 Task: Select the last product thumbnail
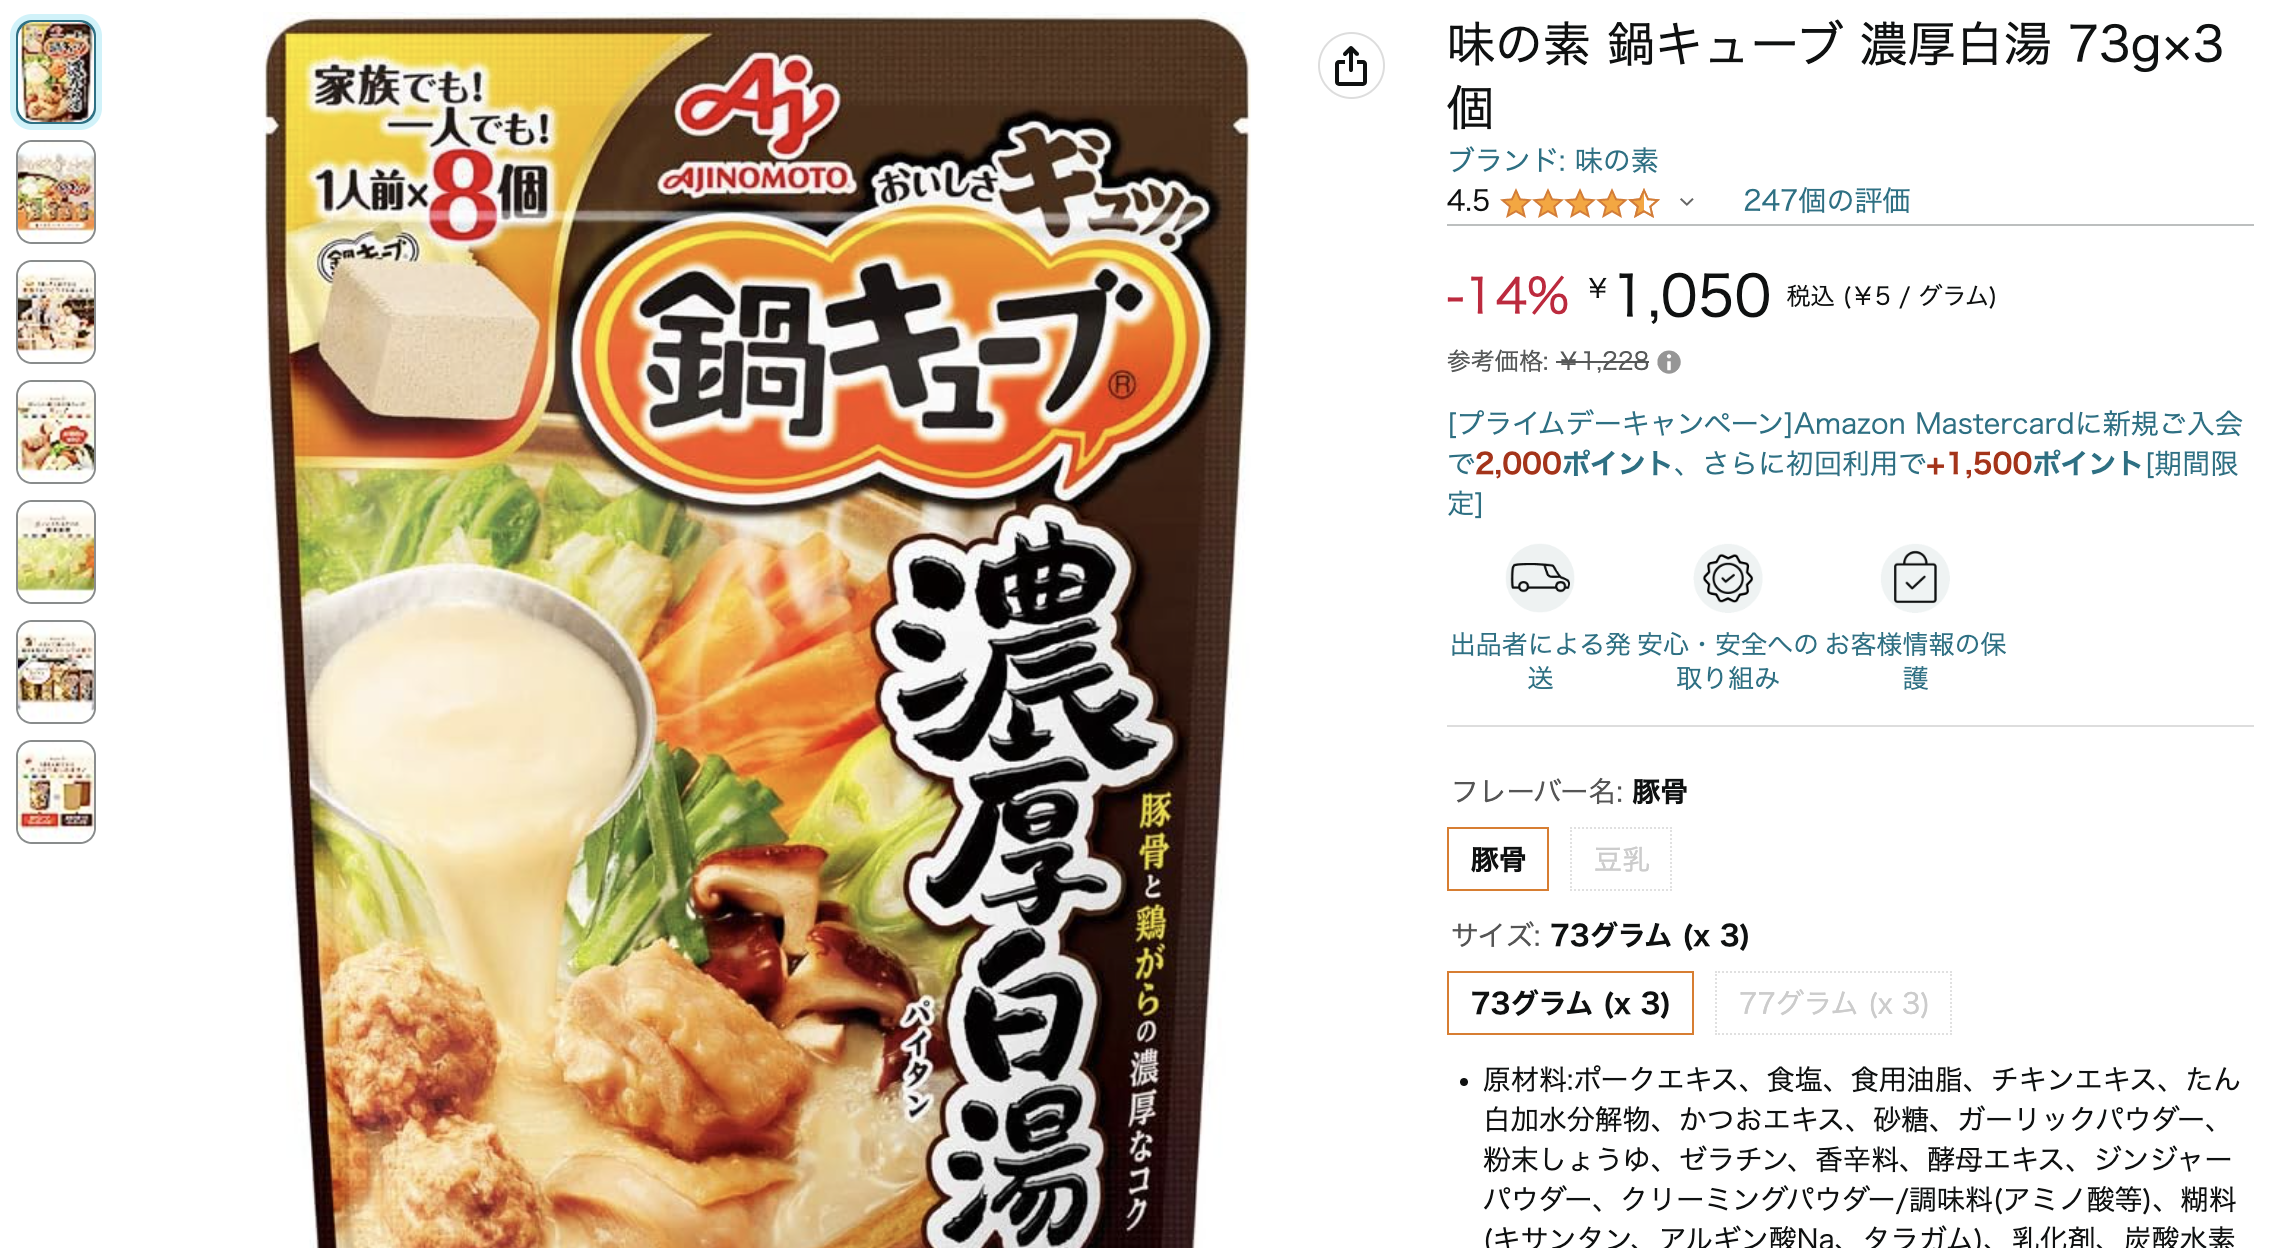pos(56,792)
